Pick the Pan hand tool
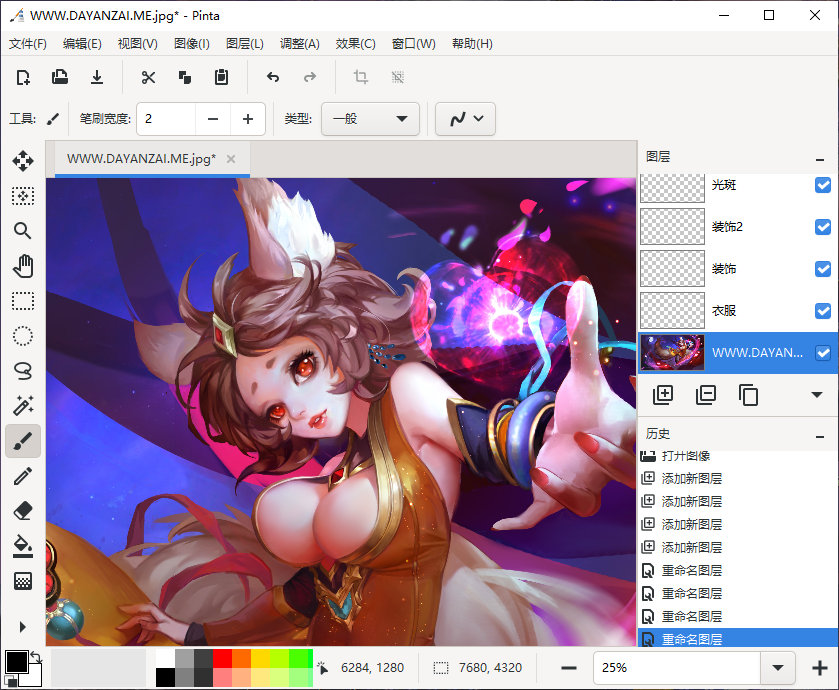839x690 pixels. (x=23, y=266)
